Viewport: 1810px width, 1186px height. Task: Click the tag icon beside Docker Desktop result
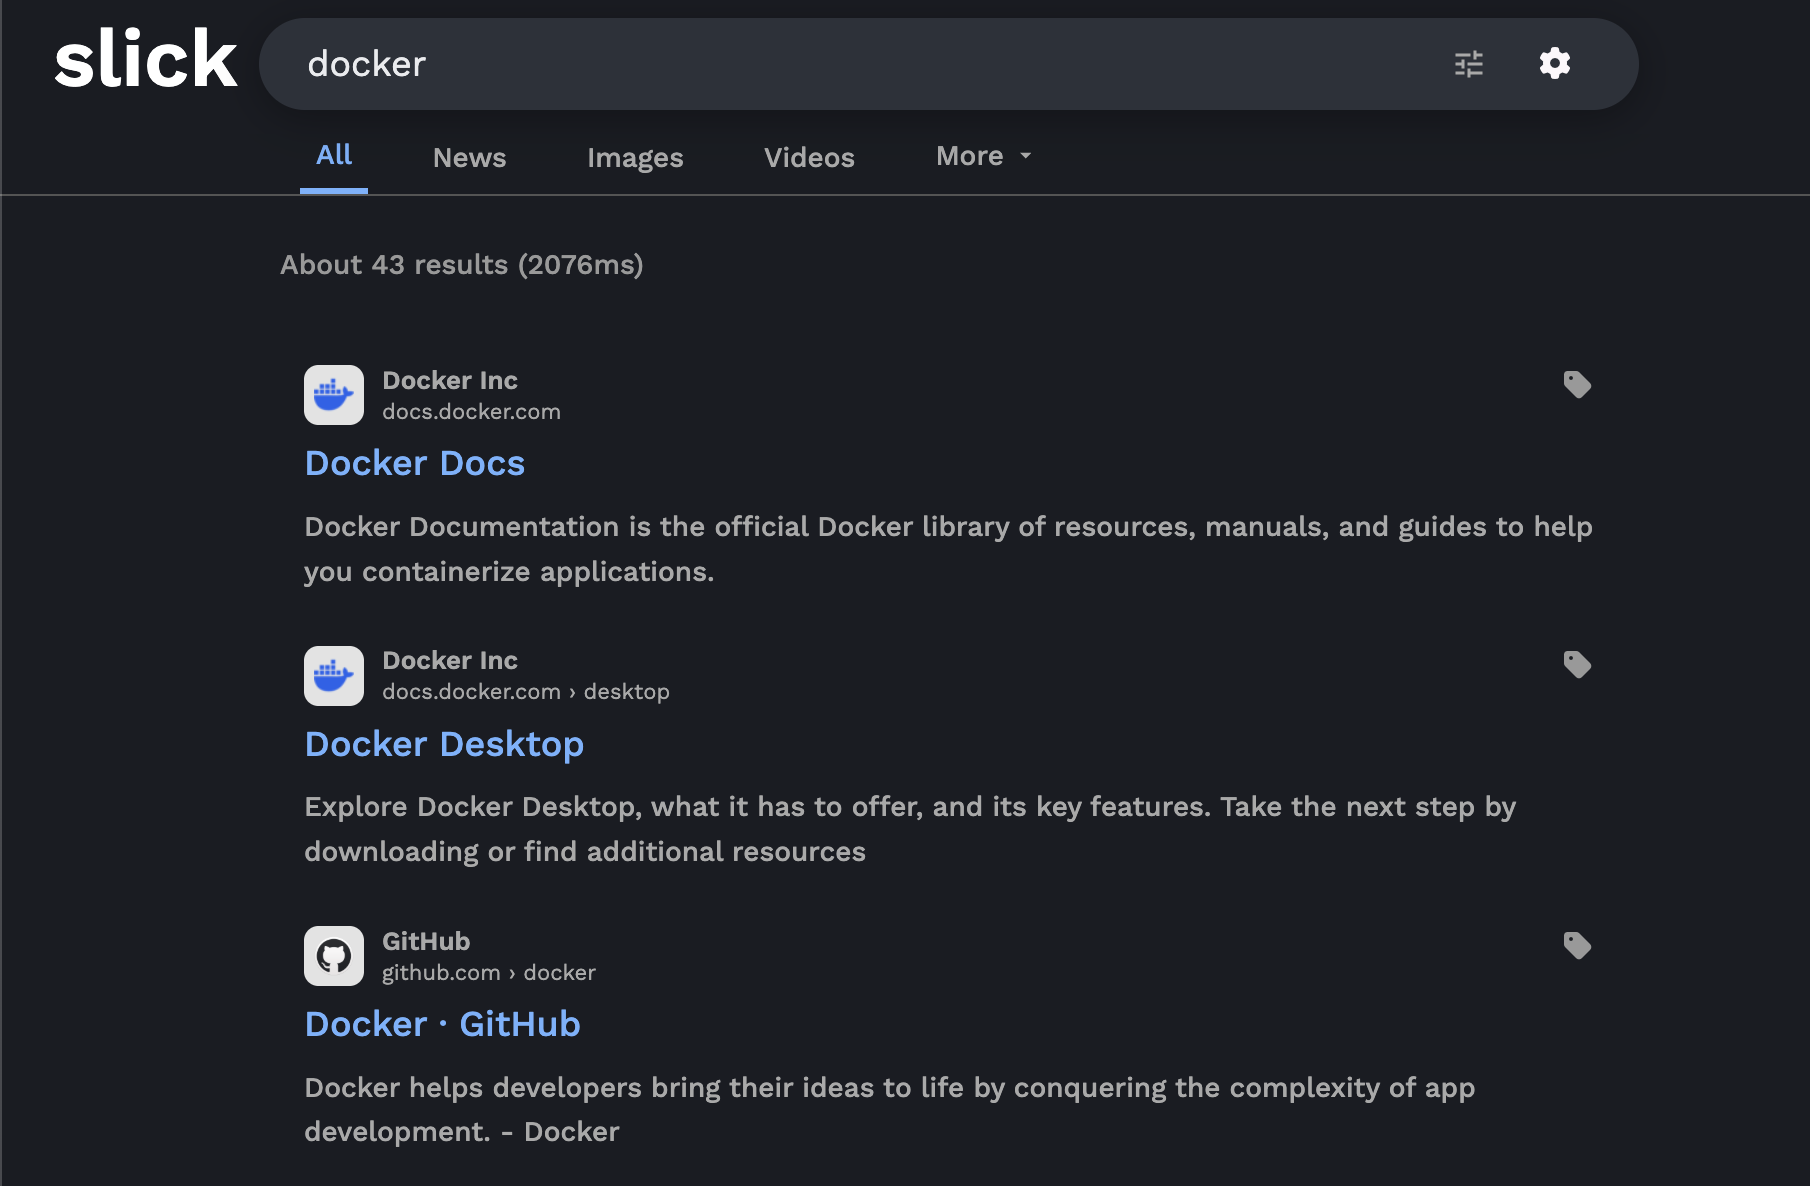pos(1576,663)
